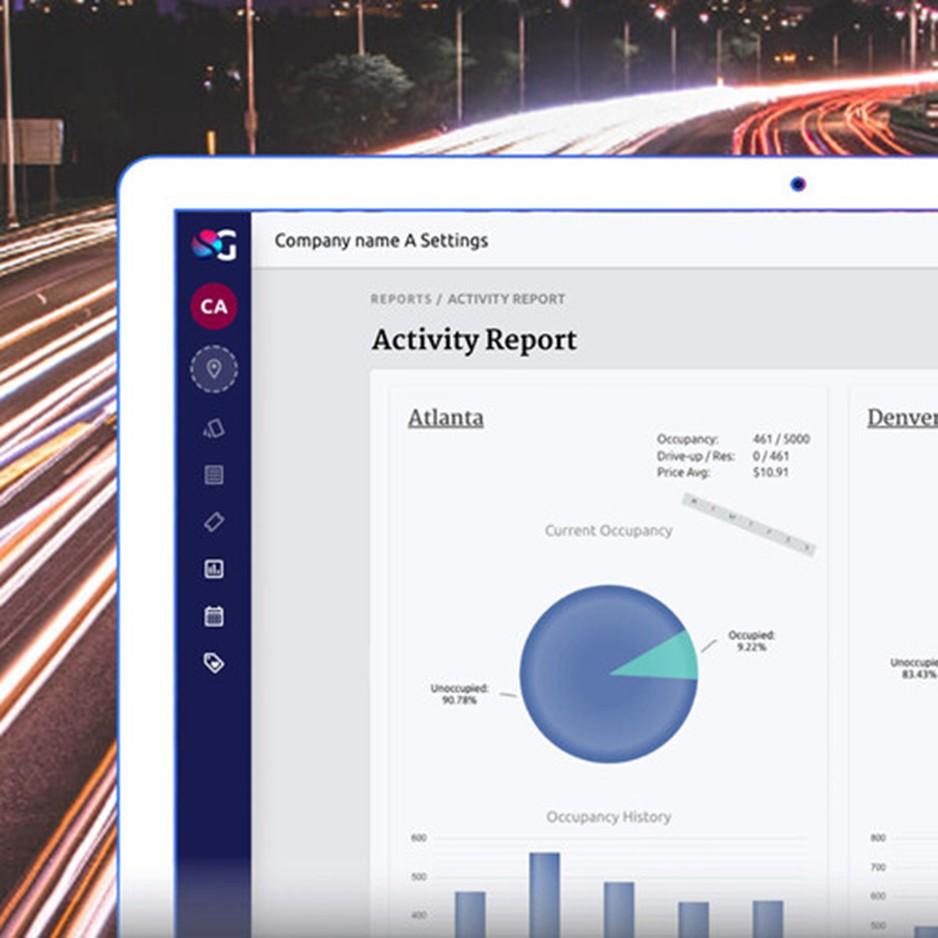Open the calendar icon in the sidebar
Image resolution: width=938 pixels, height=938 pixels.
click(x=214, y=615)
